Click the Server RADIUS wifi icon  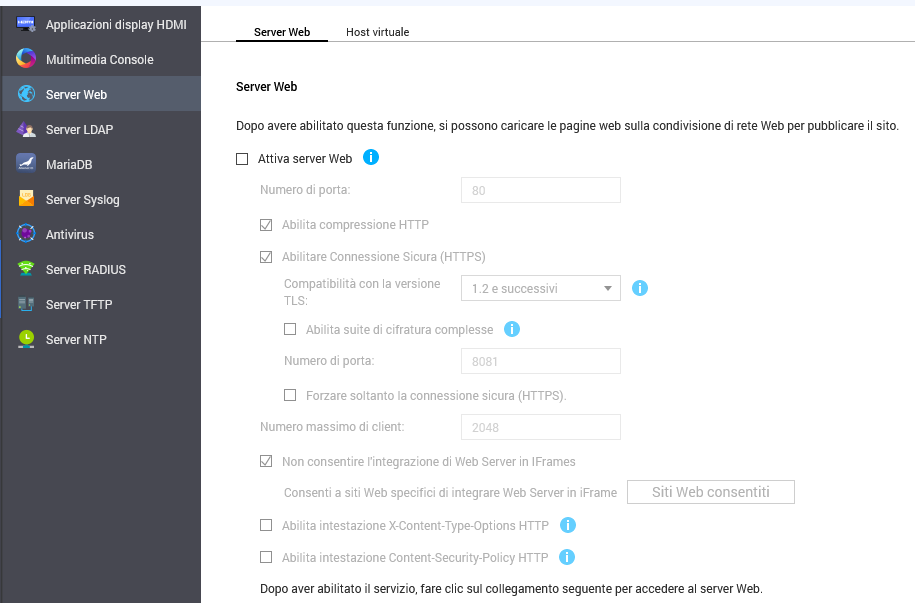click(x=26, y=269)
